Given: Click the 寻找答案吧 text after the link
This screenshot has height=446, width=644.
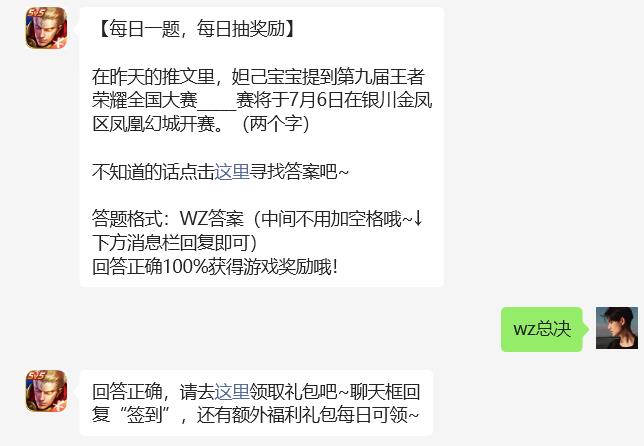Looking at the screenshot, I should point(294,172).
